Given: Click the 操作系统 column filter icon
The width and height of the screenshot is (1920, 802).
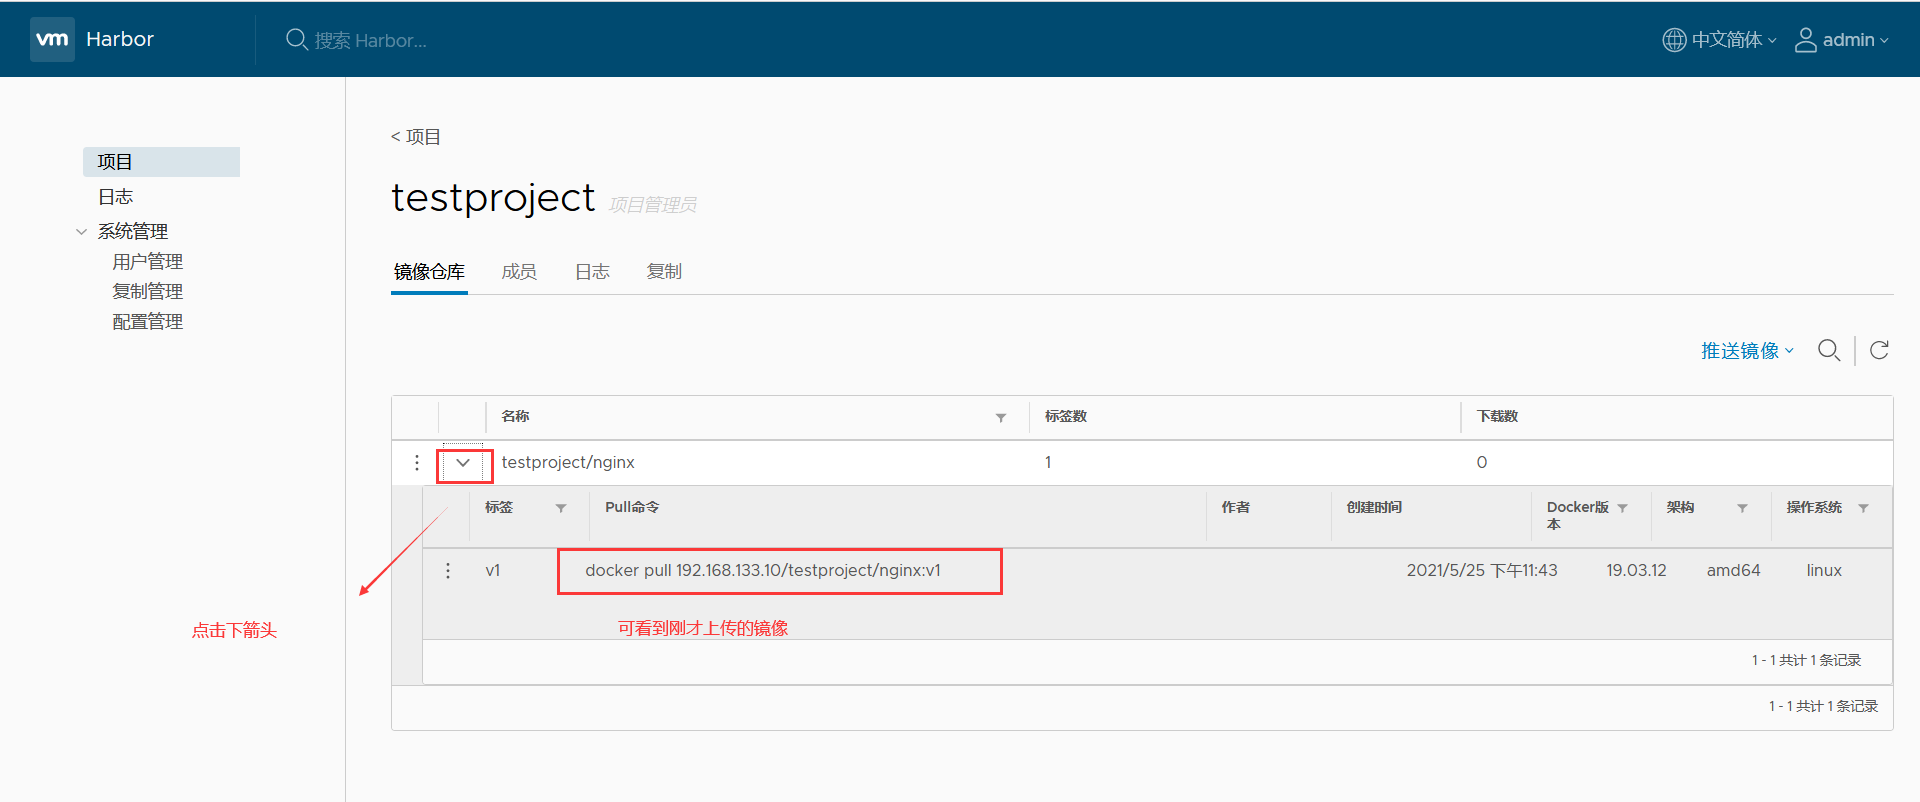Looking at the screenshot, I should coord(1863,509).
